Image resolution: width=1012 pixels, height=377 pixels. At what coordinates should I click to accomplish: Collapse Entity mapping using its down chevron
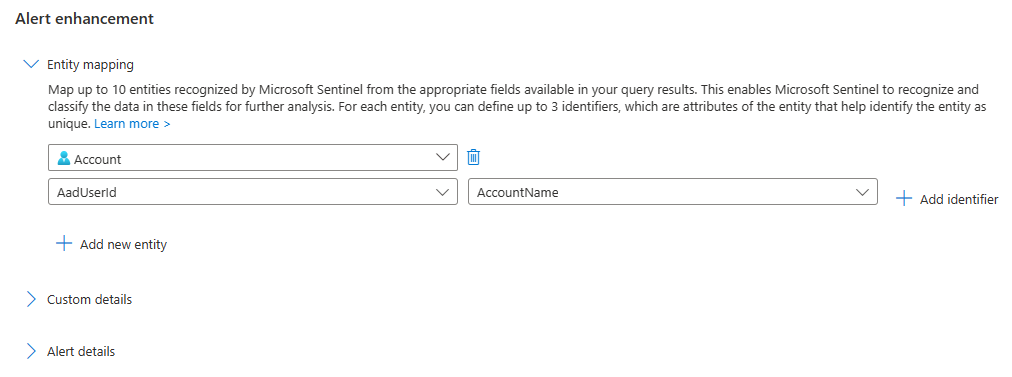(30, 64)
